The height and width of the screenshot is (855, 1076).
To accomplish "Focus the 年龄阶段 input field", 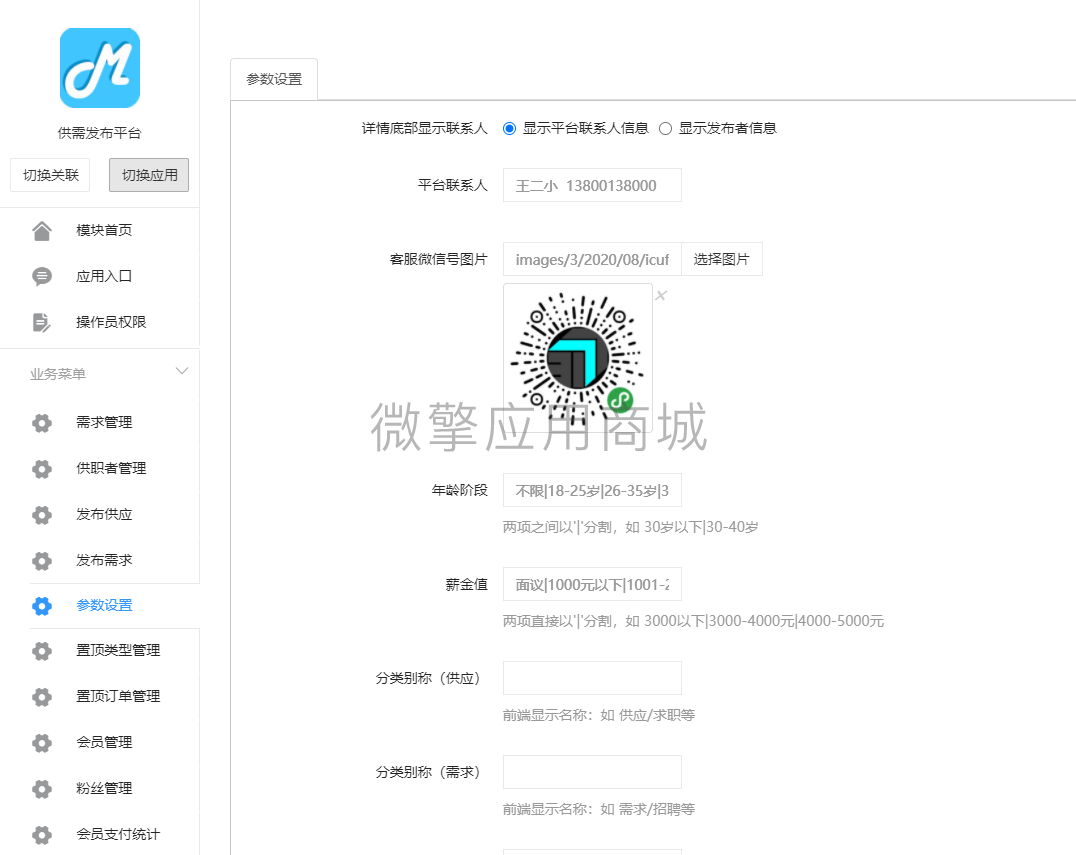I will [x=592, y=491].
